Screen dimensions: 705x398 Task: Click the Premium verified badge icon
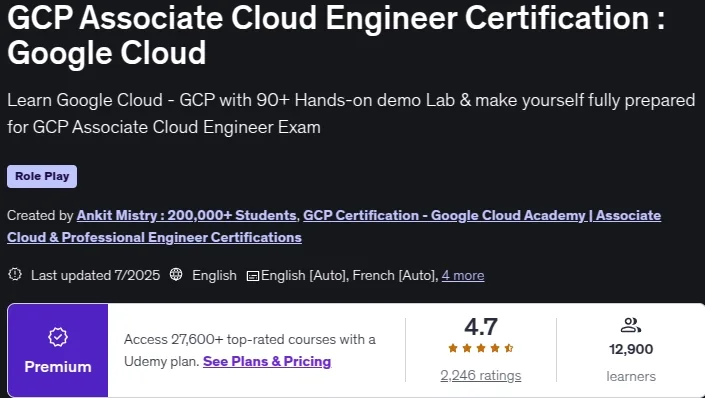click(58, 337)
